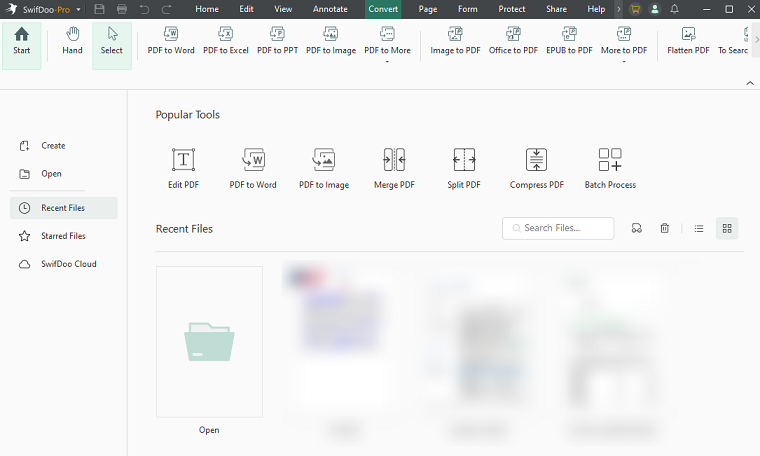760x456 pixels.
Task: Open notifications bell
Action: [674, 9]
